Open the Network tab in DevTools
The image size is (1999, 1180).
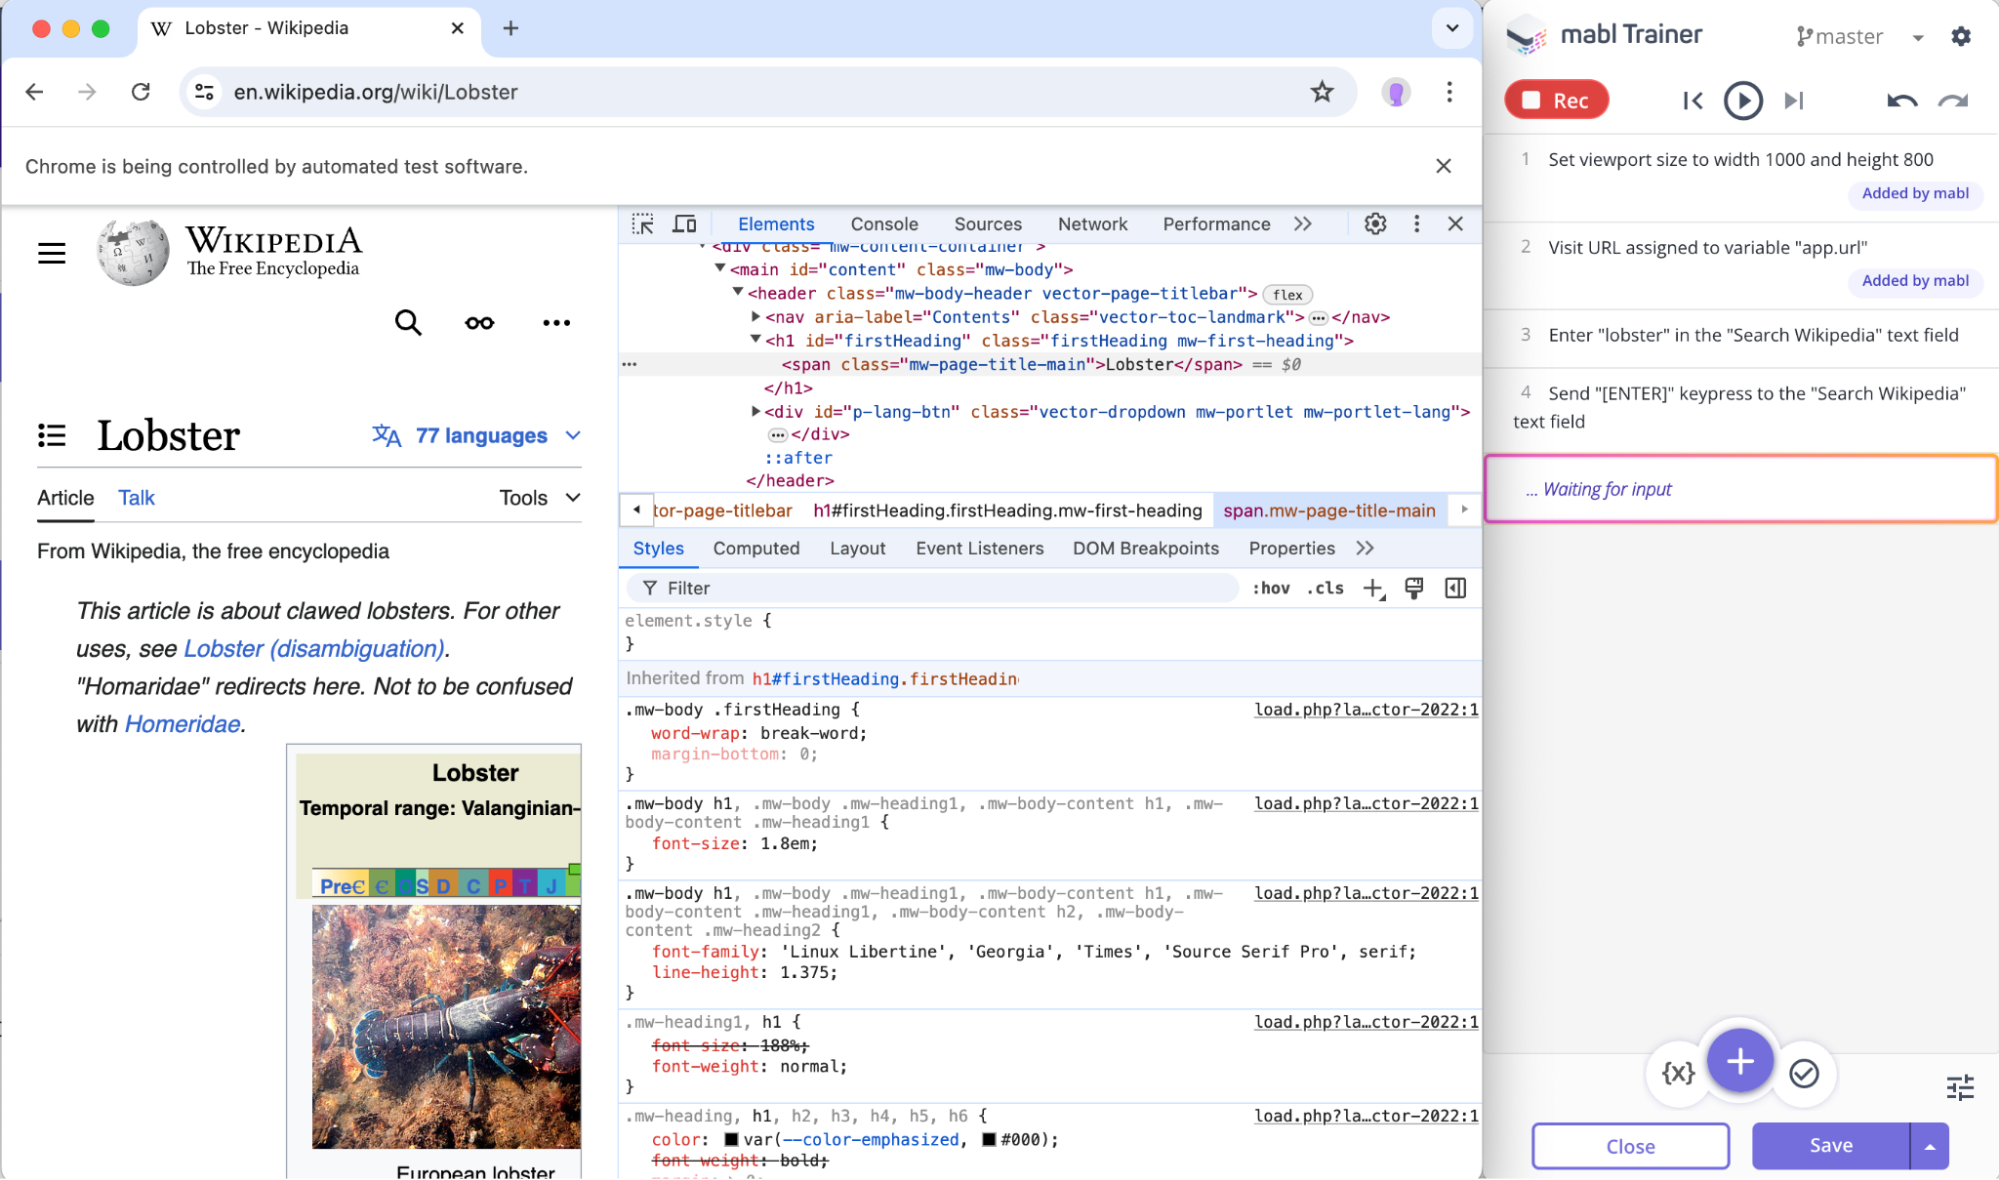click(1092, 224)
